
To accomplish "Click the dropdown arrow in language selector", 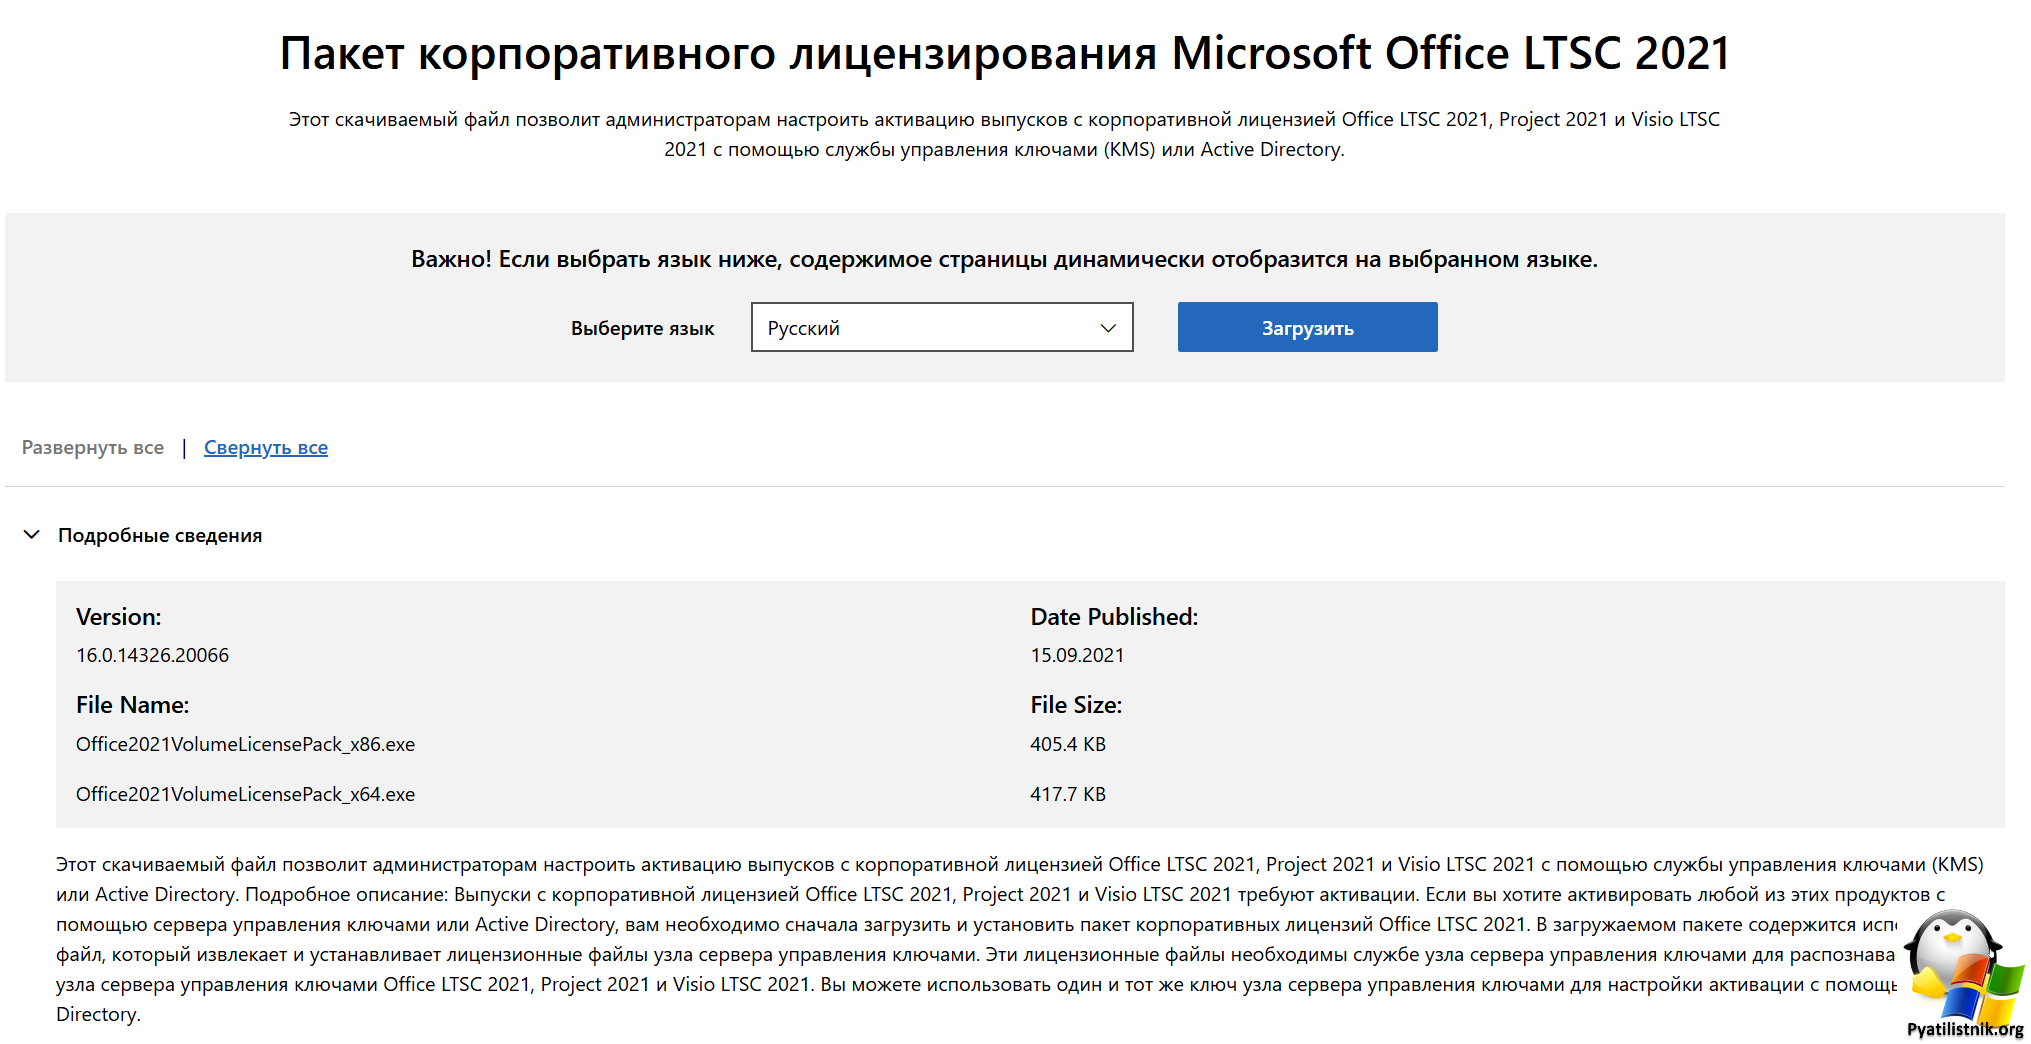I will pyautogui.click(x=1108, y=328).
